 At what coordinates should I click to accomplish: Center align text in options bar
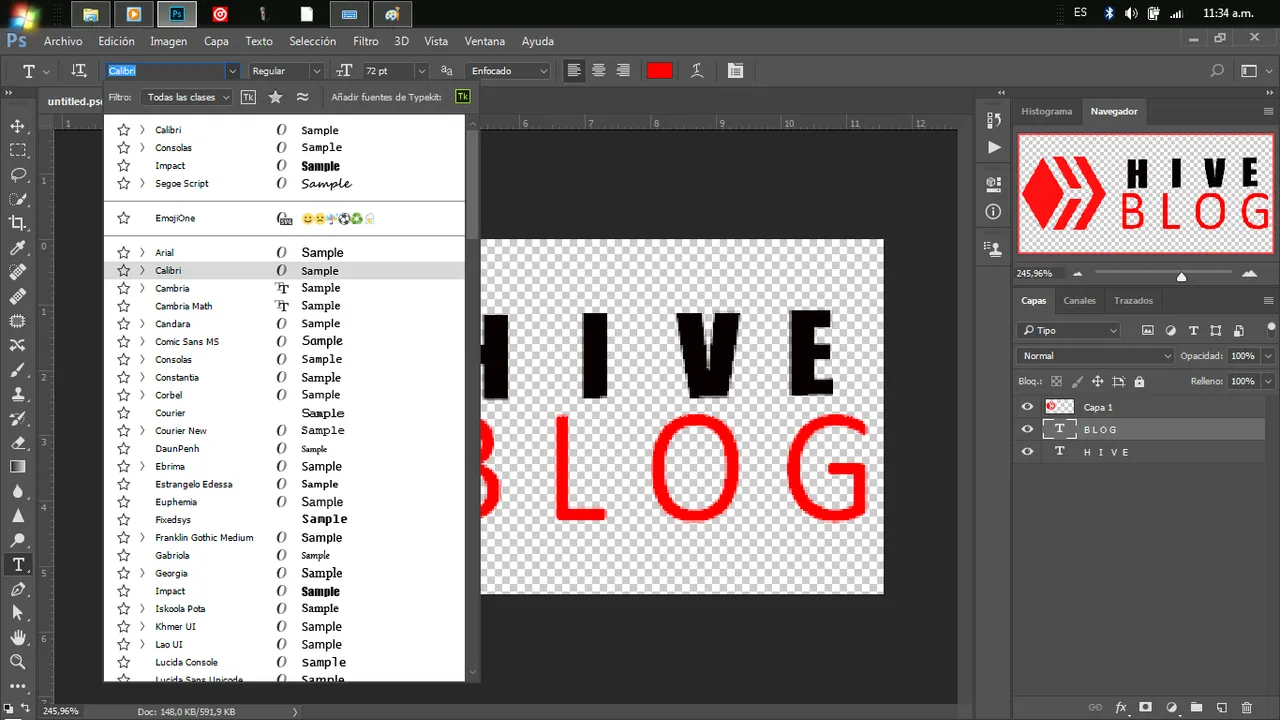coord(599,70)
